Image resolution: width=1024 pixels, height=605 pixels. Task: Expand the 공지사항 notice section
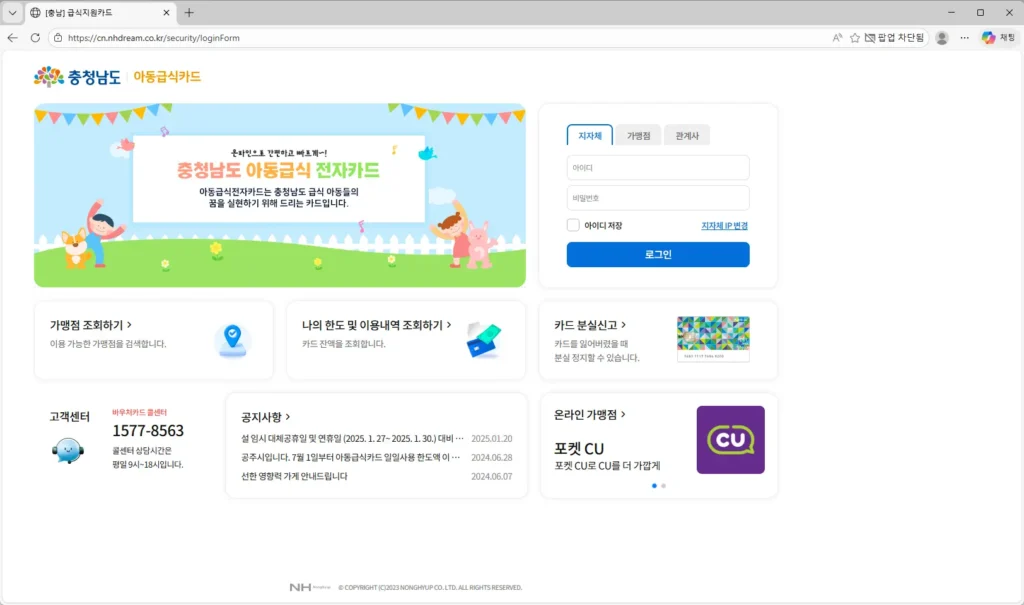pos(265,417)
